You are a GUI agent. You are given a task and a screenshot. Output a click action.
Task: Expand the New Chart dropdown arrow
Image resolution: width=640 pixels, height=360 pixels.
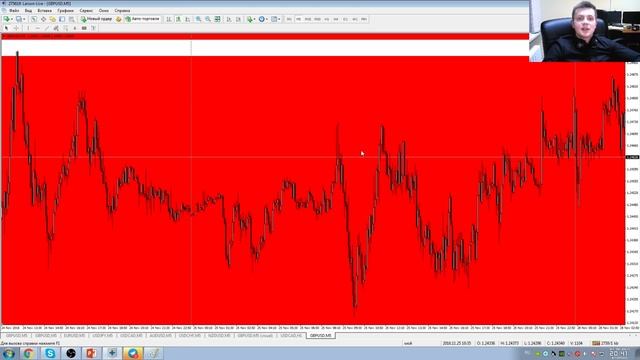[x=12, y=19]
